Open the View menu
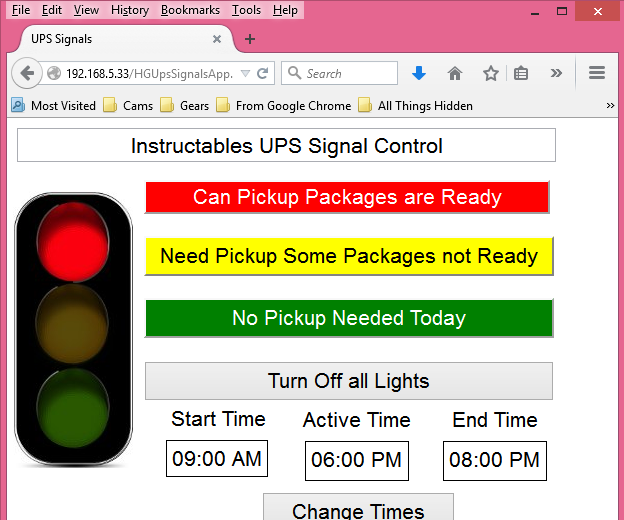This screenshot has height=520, width=624. pos(86,10)
